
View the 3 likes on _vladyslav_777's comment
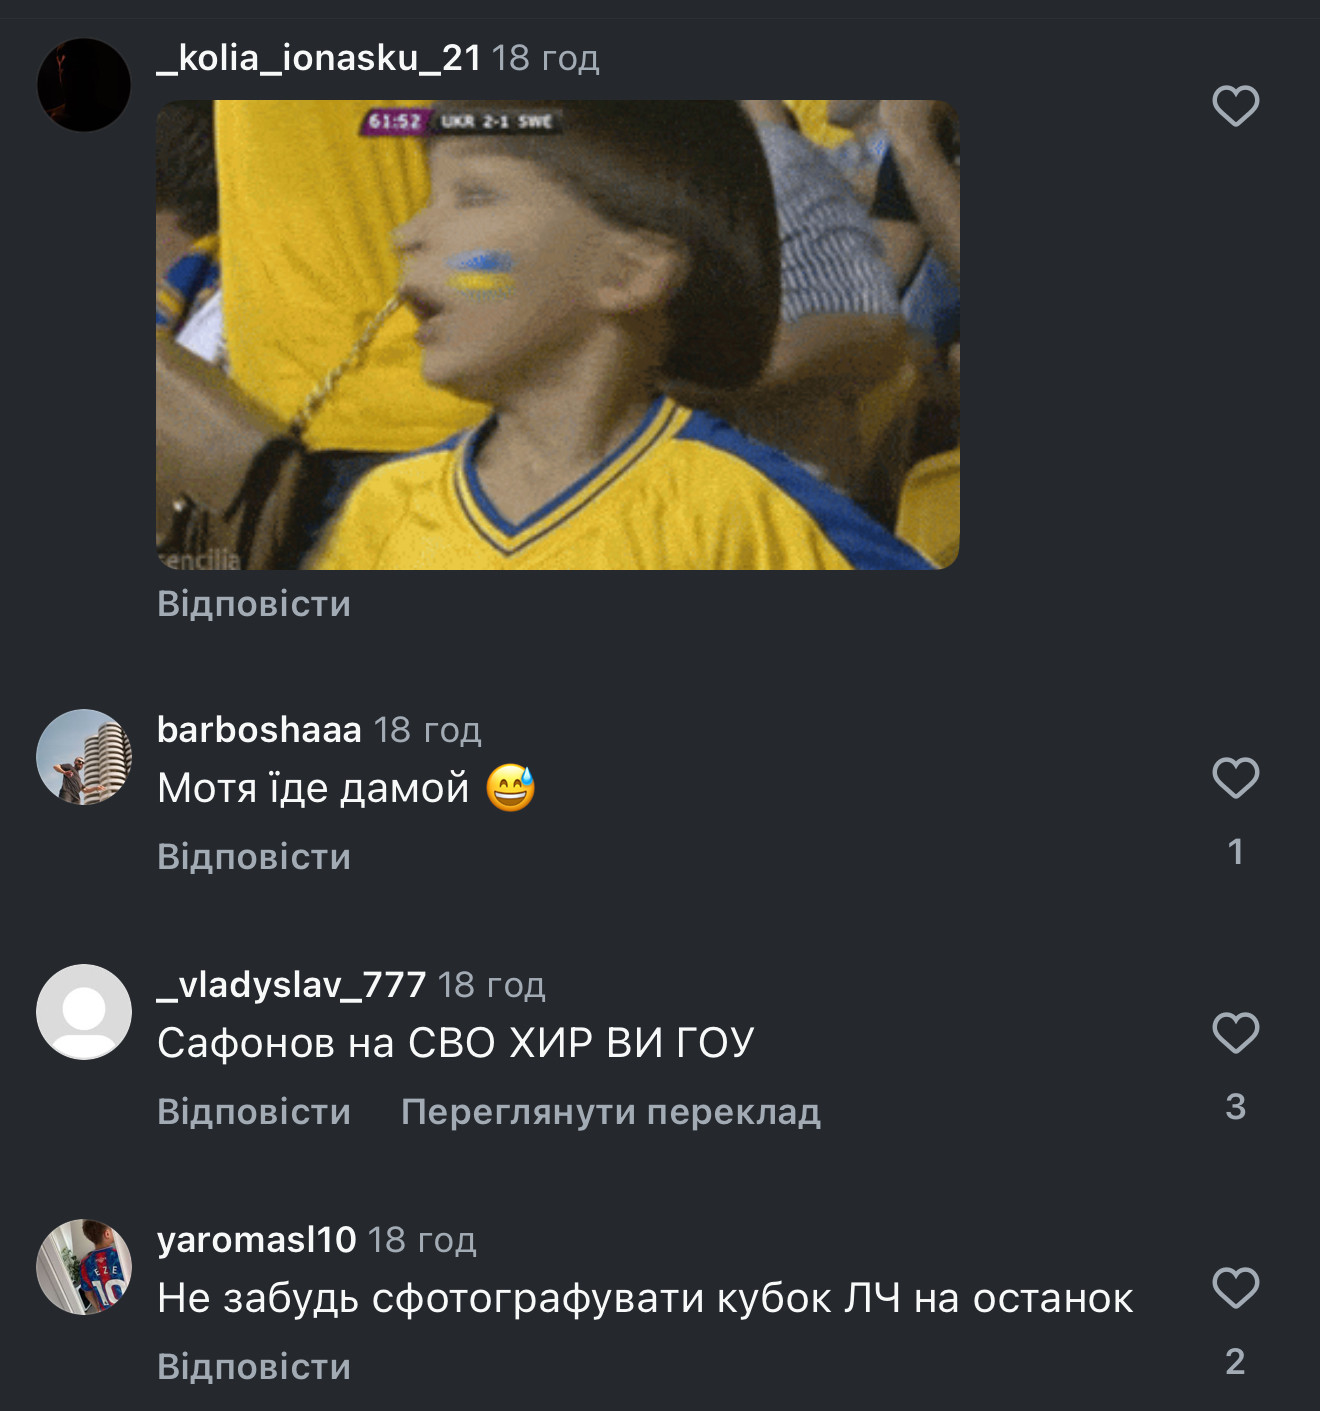coord(1235,1107)
